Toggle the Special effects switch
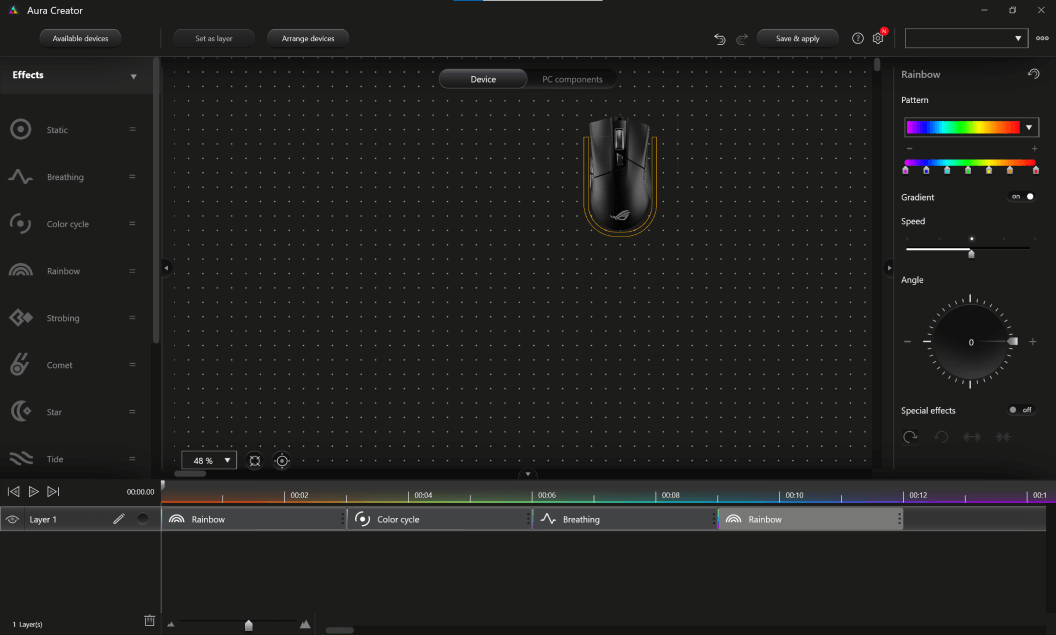The image size is (1056, 635). click(1021, 409)
